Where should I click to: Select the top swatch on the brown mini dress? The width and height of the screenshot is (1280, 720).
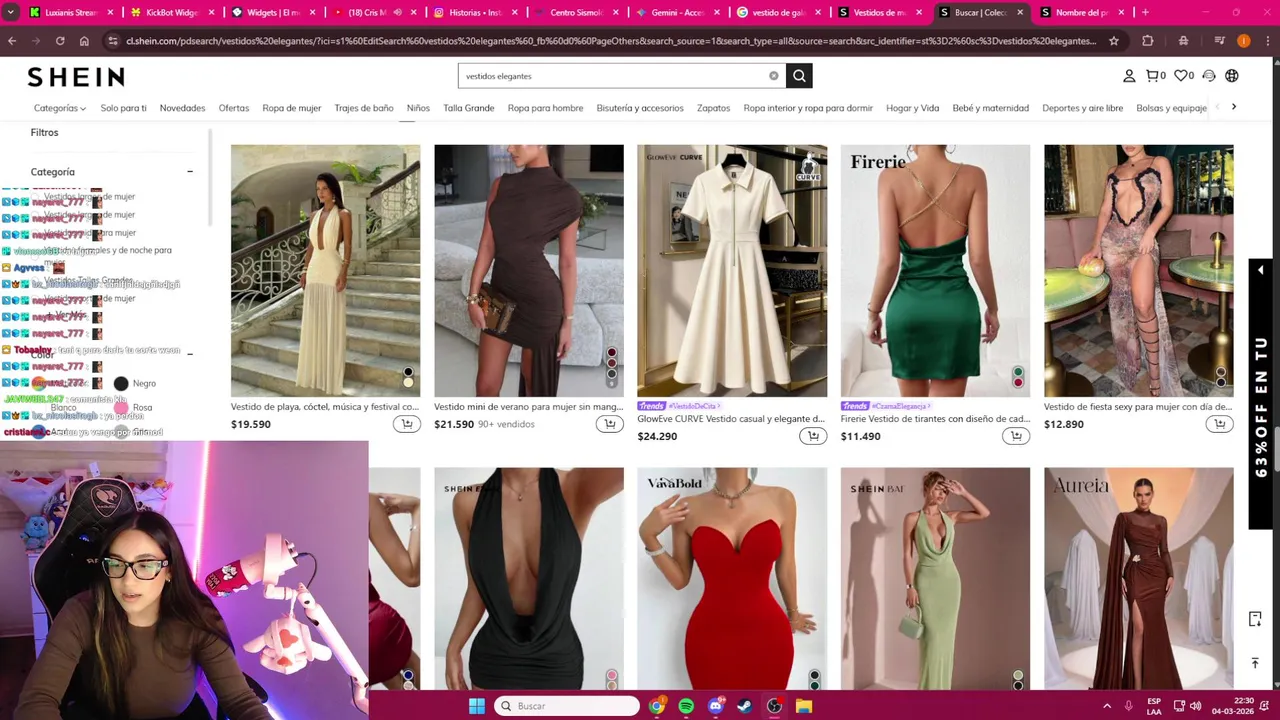(611, 353)
